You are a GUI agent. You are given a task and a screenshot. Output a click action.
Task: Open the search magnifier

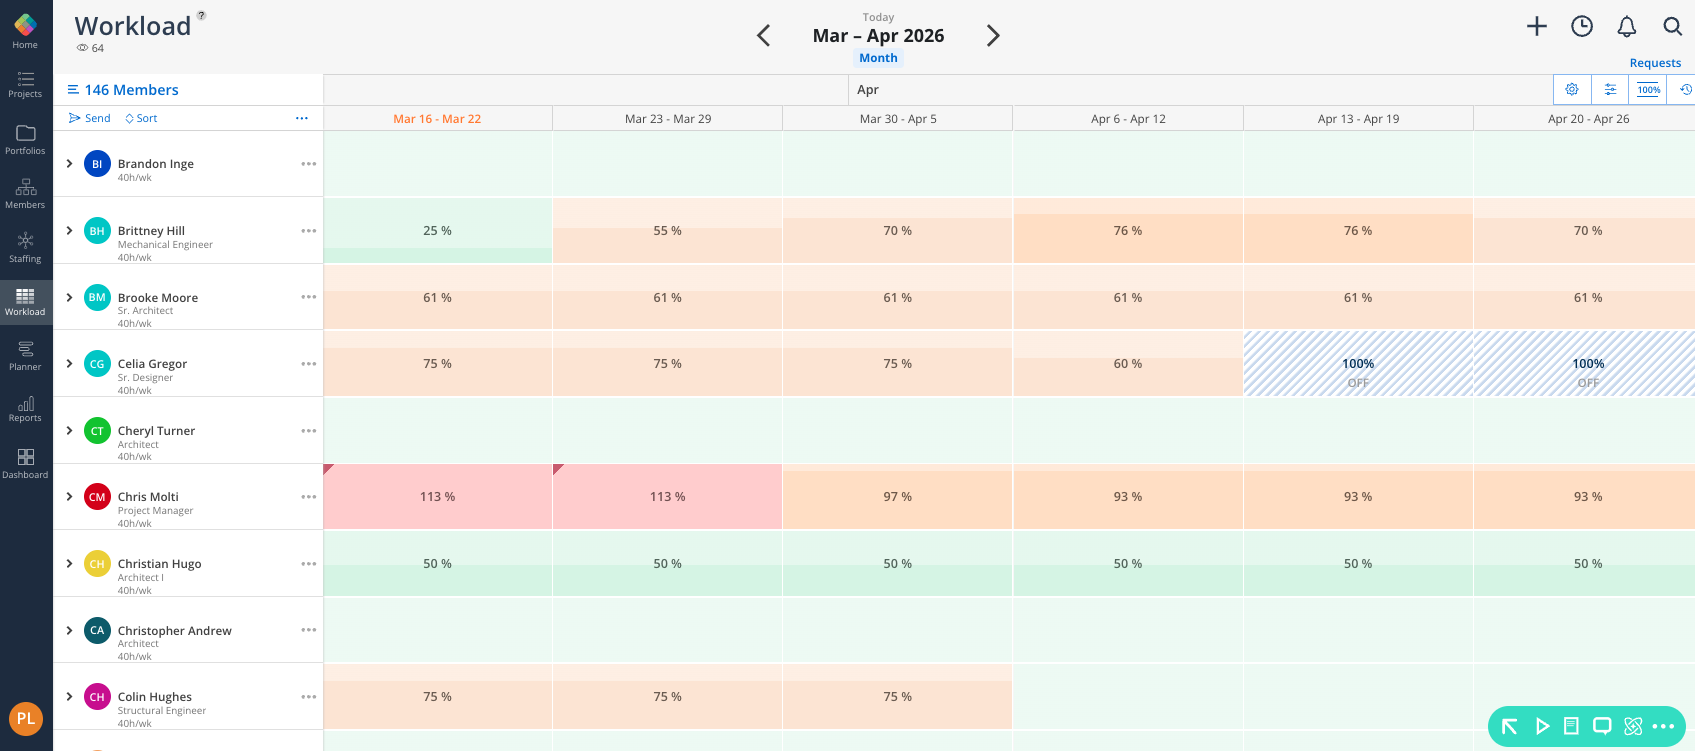[1672, 27]
